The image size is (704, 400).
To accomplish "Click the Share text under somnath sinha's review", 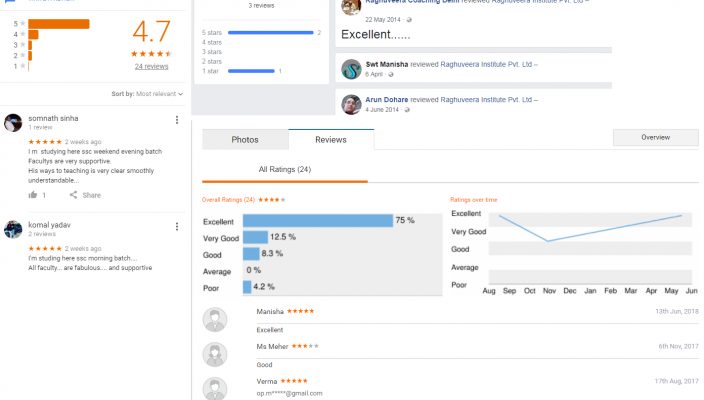I will coord(92,195).
